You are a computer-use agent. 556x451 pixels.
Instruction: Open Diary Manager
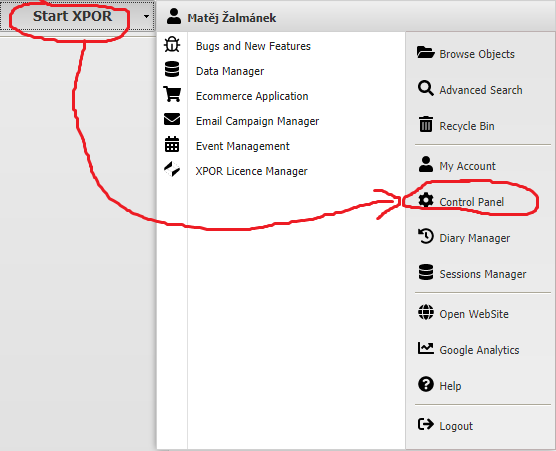pyautogui.click(x=474, y=238)
